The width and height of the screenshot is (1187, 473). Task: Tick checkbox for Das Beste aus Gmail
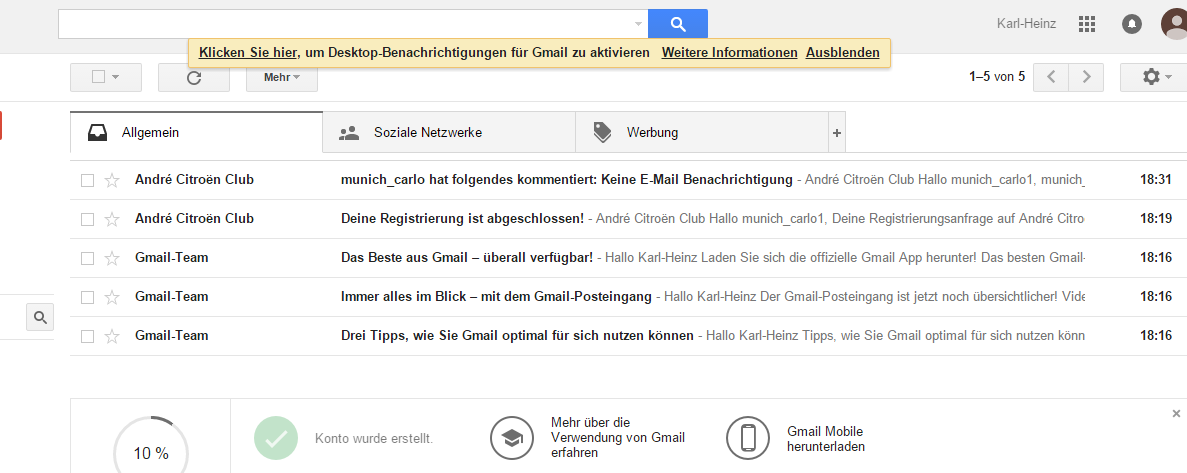click(x=88, y=258)
